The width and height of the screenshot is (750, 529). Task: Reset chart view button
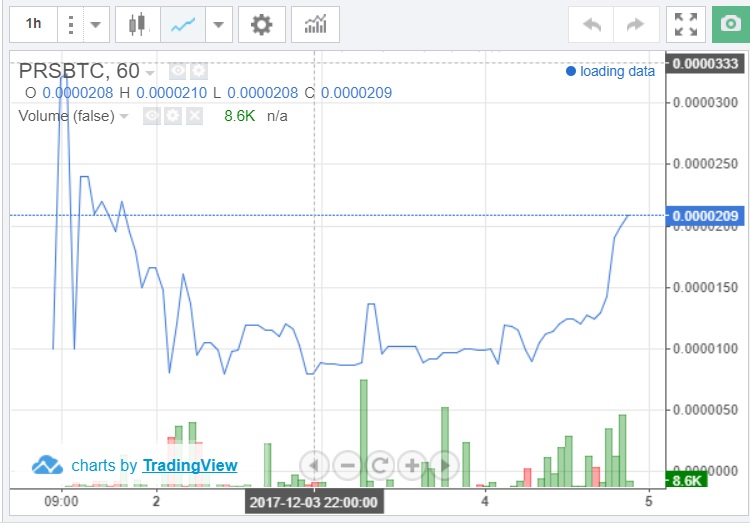click(x=380, y=465)
